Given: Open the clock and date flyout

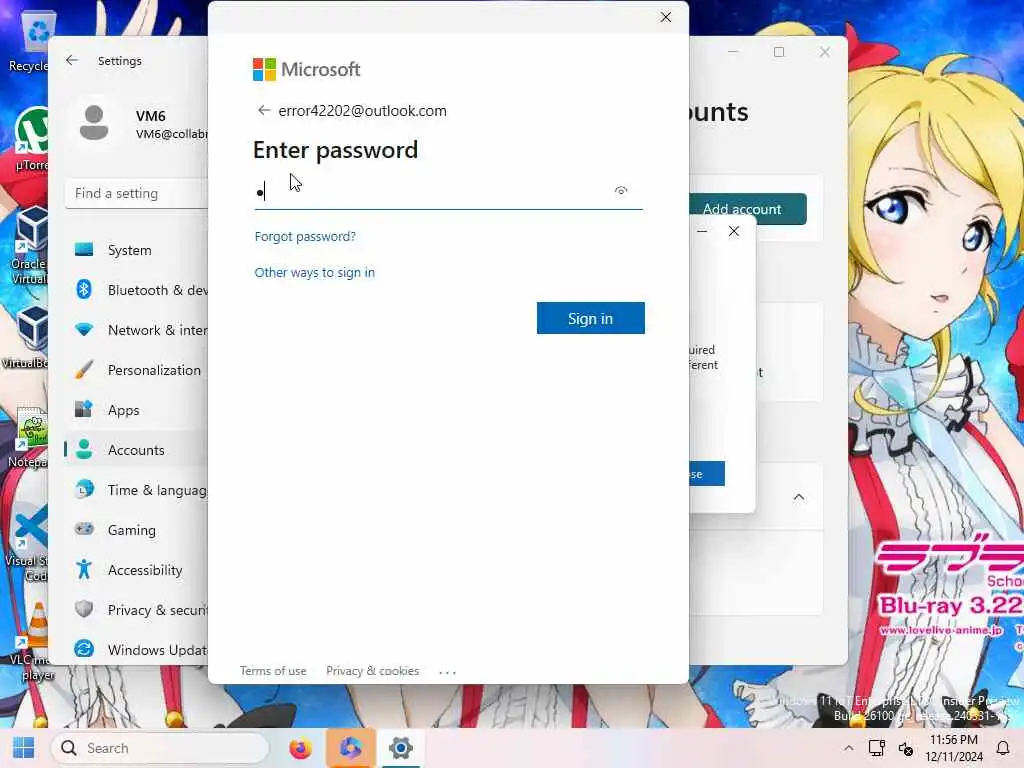Looking at the screenshot, I should [953, 748].
